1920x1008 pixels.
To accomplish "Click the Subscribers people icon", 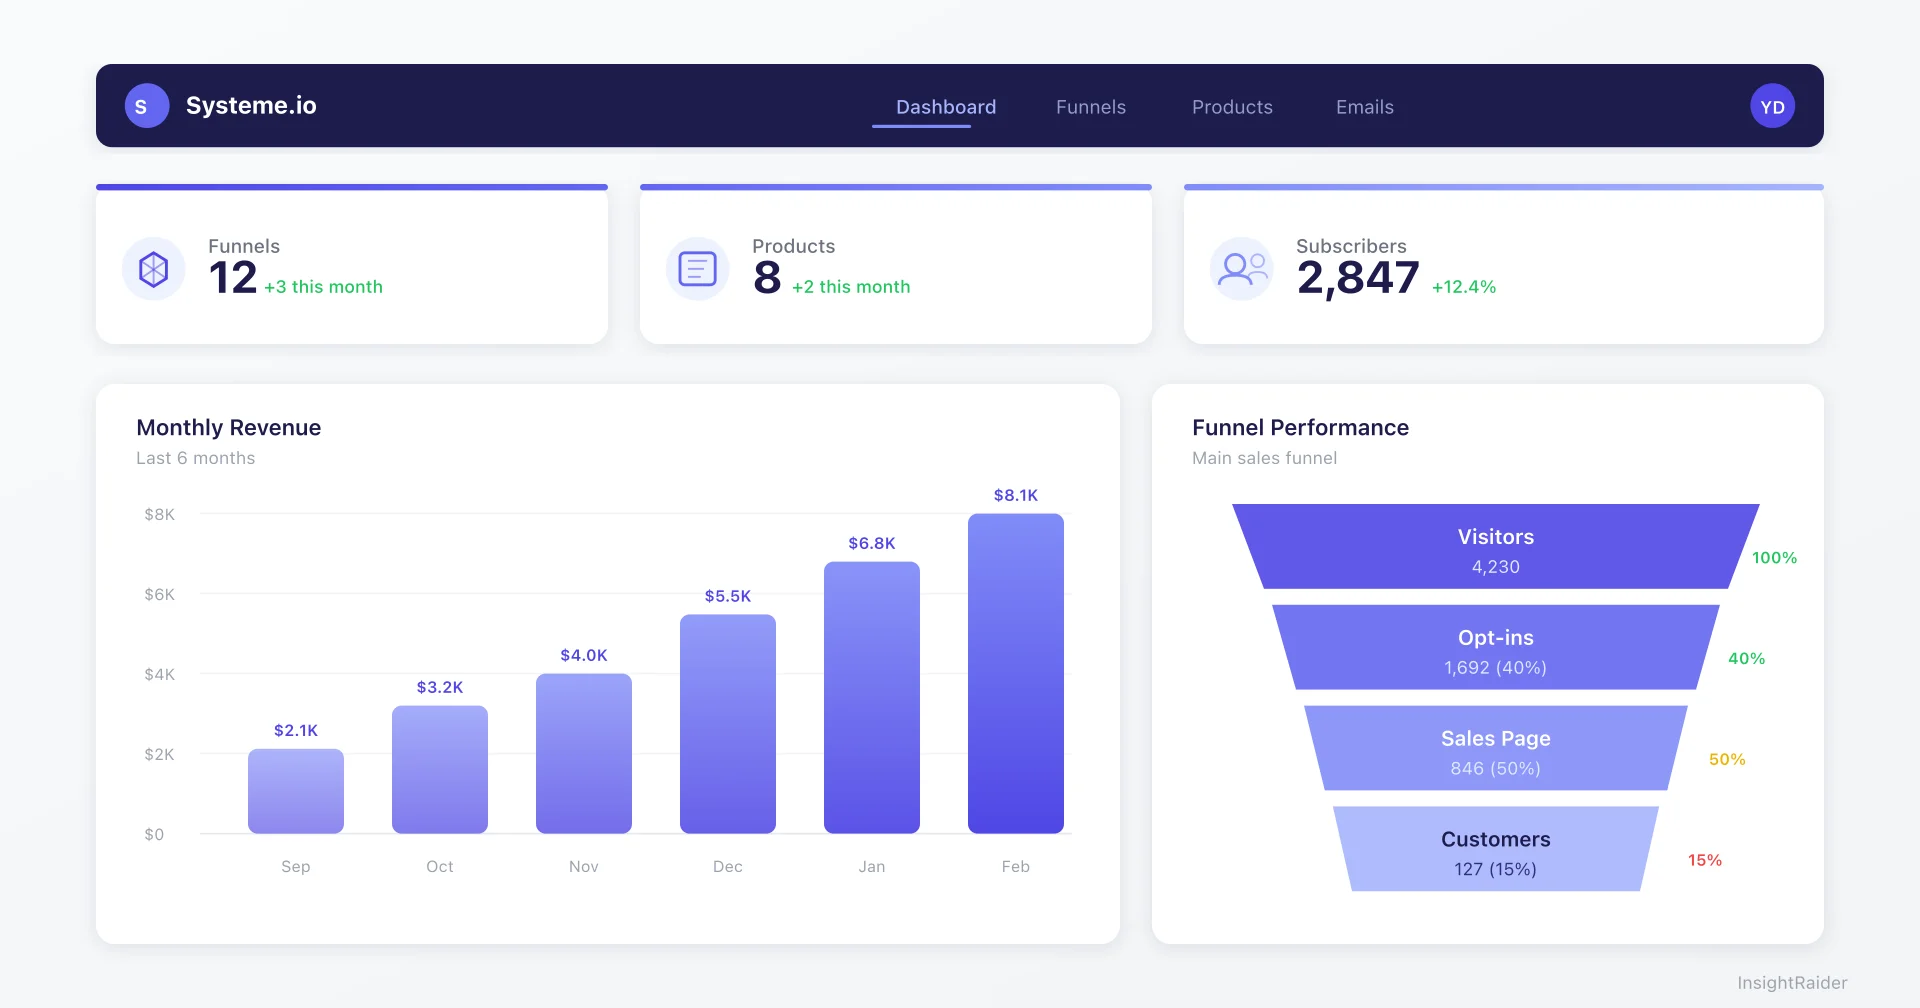I will [1241, 268].
